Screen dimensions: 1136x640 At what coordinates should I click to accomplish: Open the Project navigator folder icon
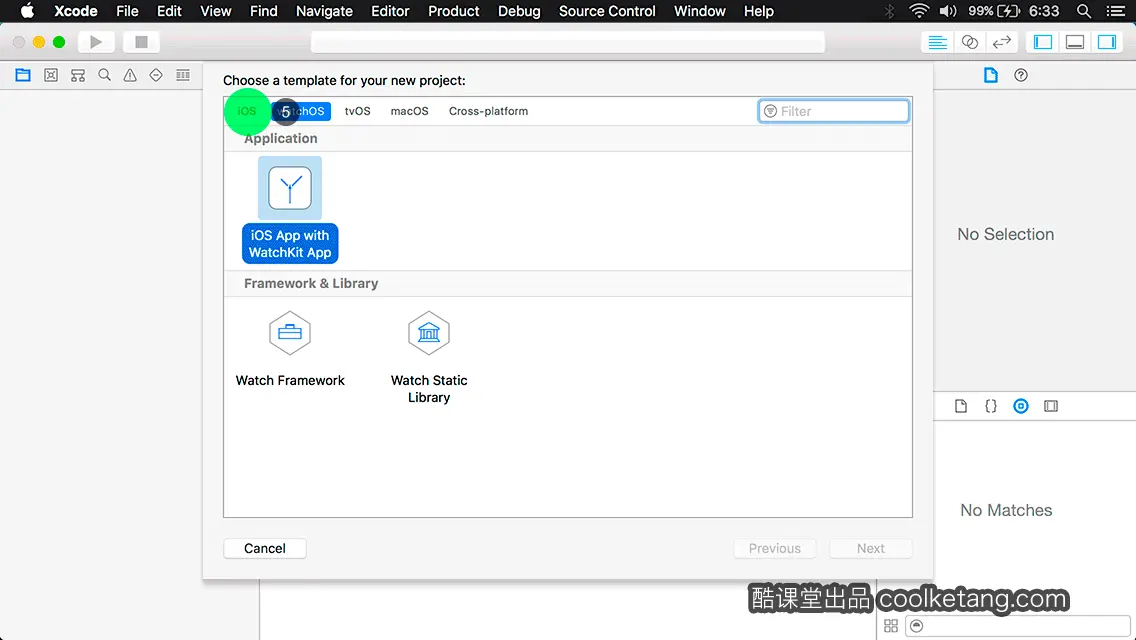tap(23, 75)
